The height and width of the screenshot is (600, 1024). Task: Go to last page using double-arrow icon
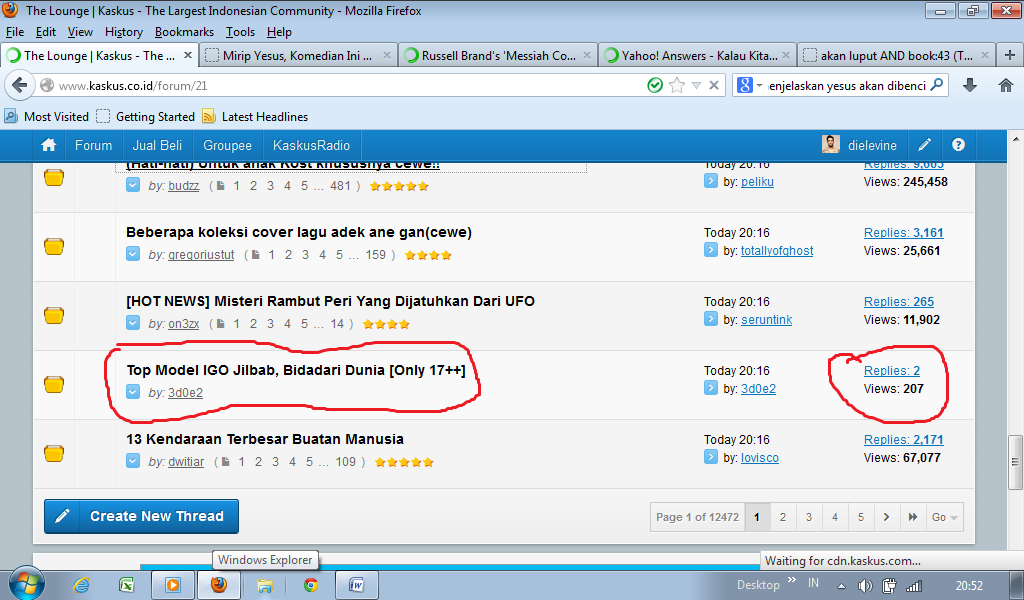[912, 517]
